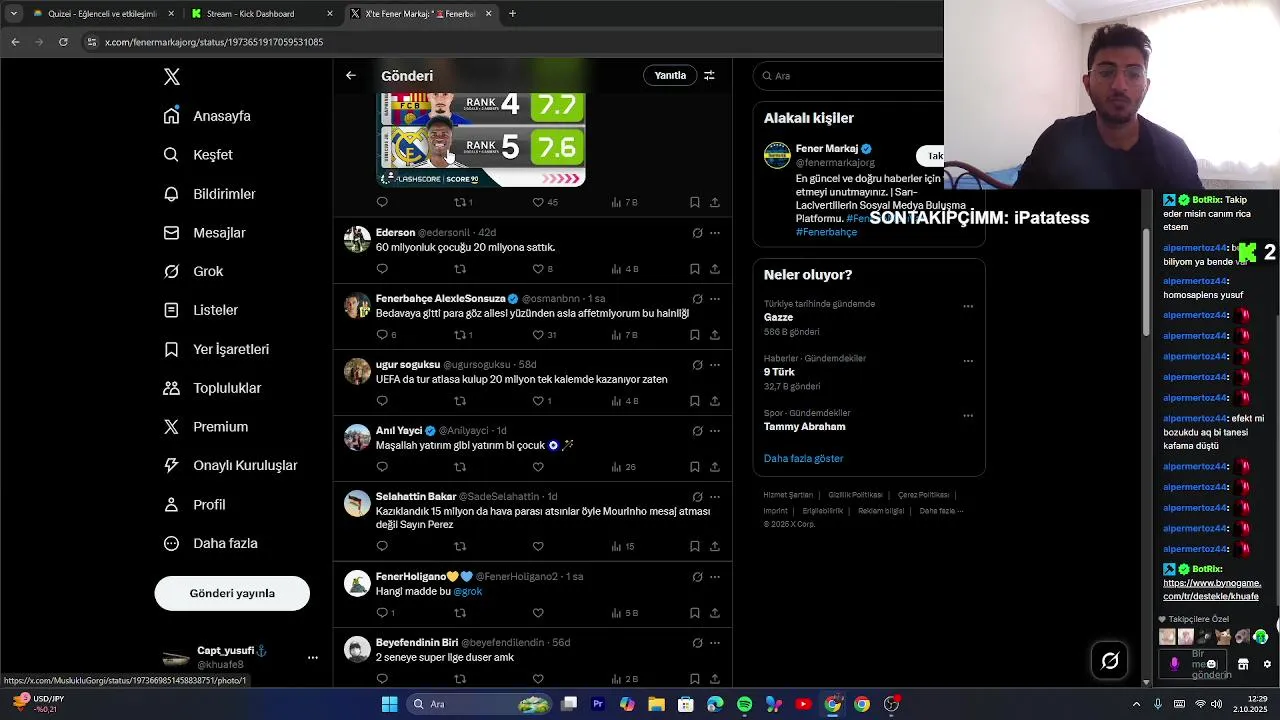Open account menu dots beside Capt_yusufi
The width and height of the screenshot is (1280, 720).
(x=313, y=657)
